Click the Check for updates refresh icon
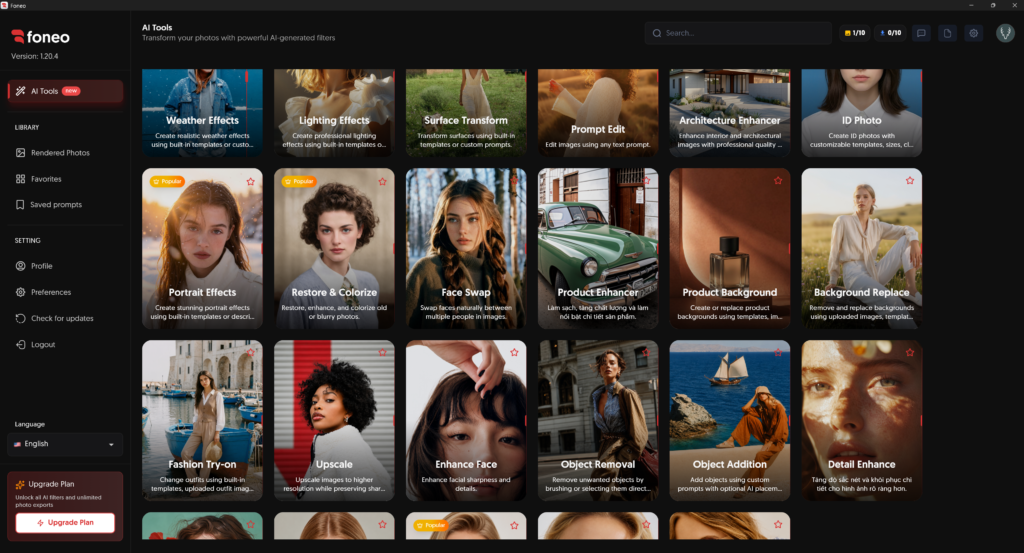Viewport: 1024px width, 553px height. pos(20,318)
